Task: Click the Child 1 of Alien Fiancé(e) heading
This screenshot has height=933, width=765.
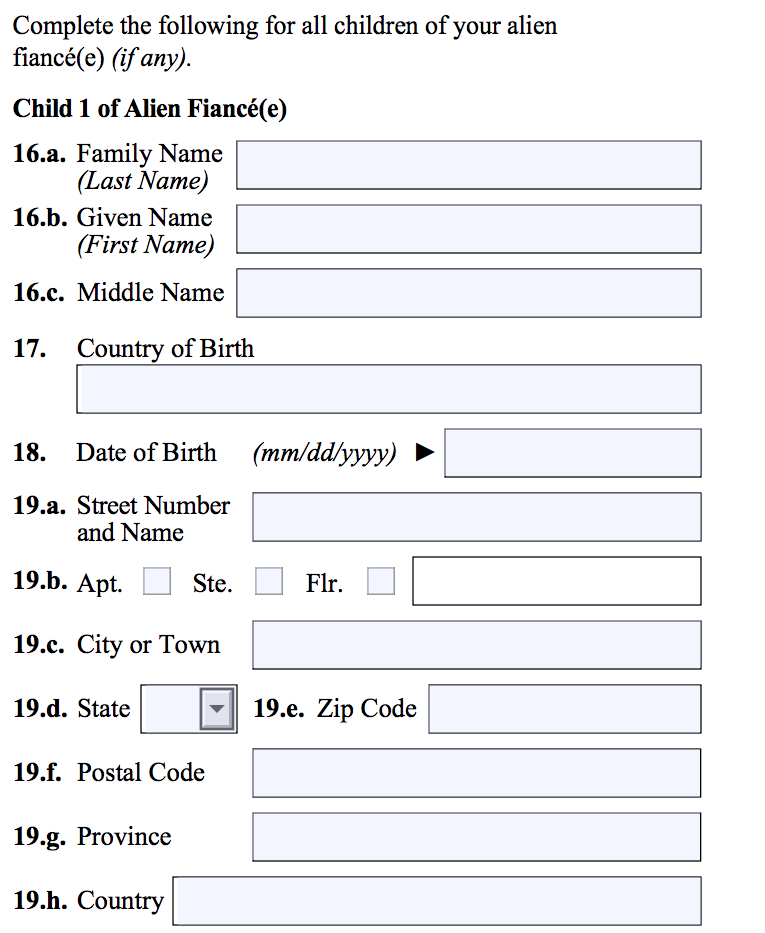Action: tap(150, 109)
